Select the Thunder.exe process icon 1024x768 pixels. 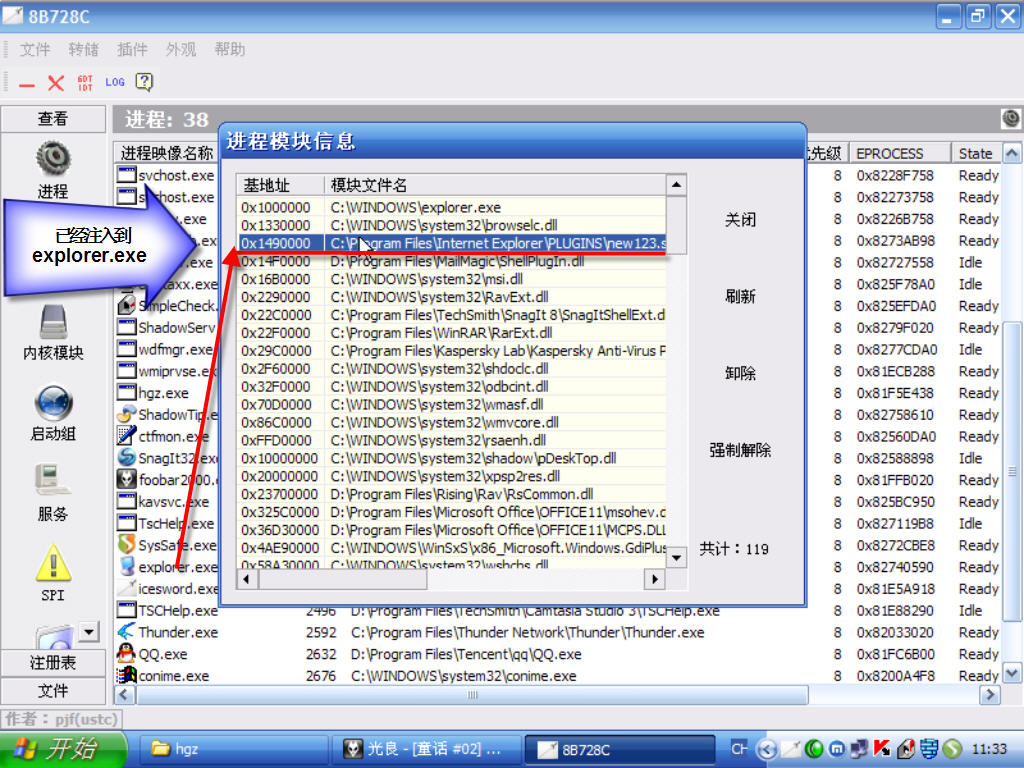pyautogui.click(x=126, y=632)
